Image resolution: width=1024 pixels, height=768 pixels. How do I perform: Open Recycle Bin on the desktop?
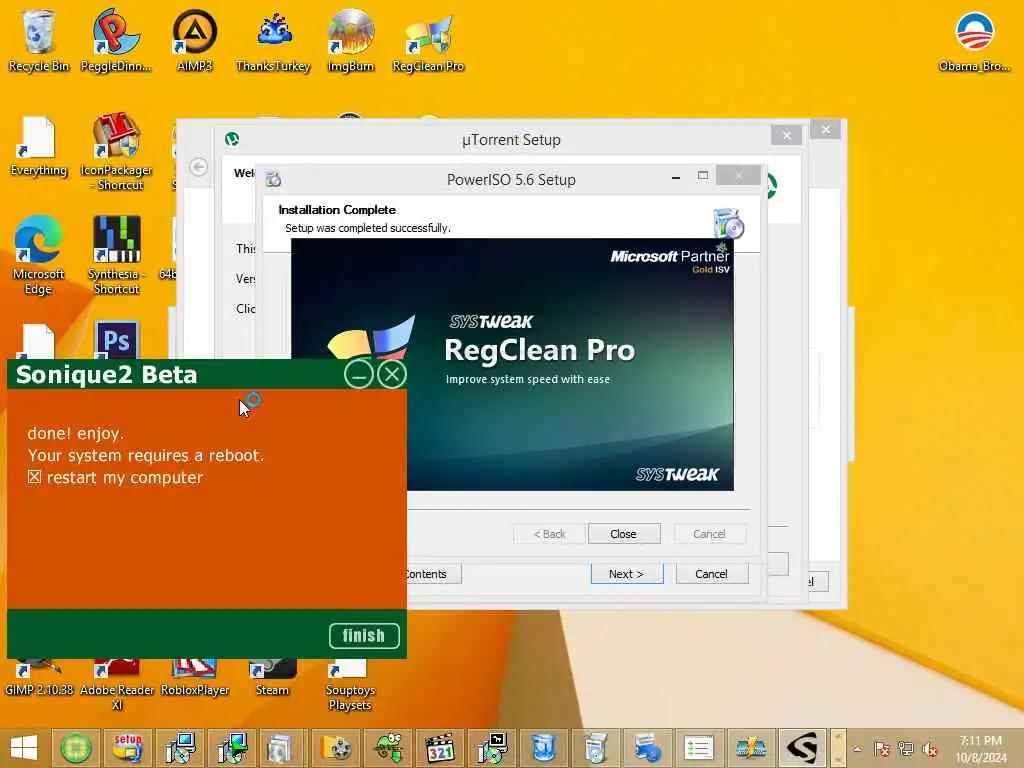click(39, 40)
